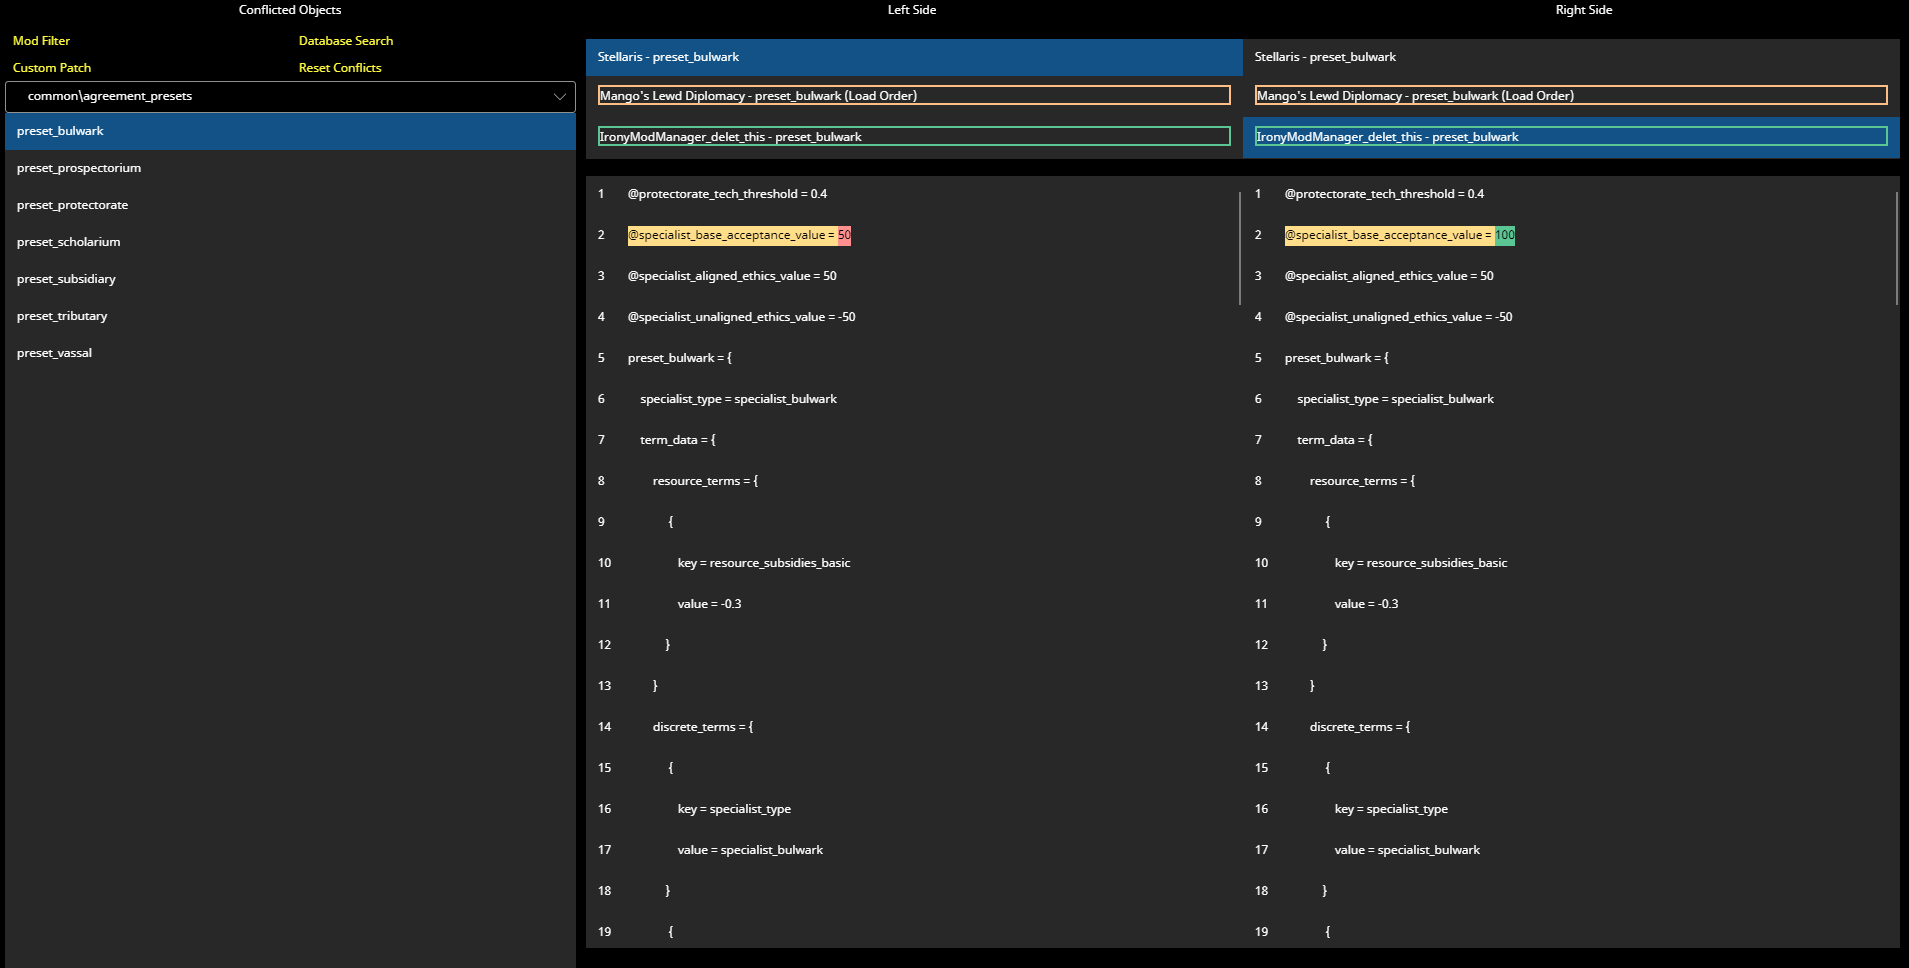Image resolution: width=1909 pixels, height=968 pixels.
Task: Click "key = specialist_type" in Right Side code
Action: pos(1391,809)
